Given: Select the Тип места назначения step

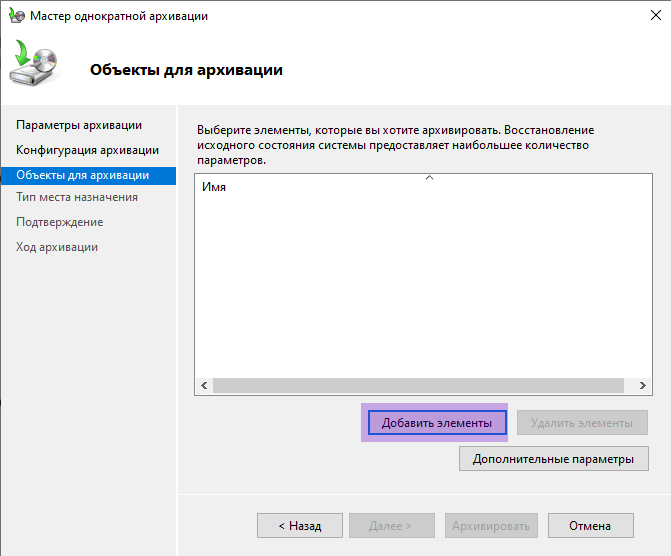Looking at the screenshot, I should (77, 197).
